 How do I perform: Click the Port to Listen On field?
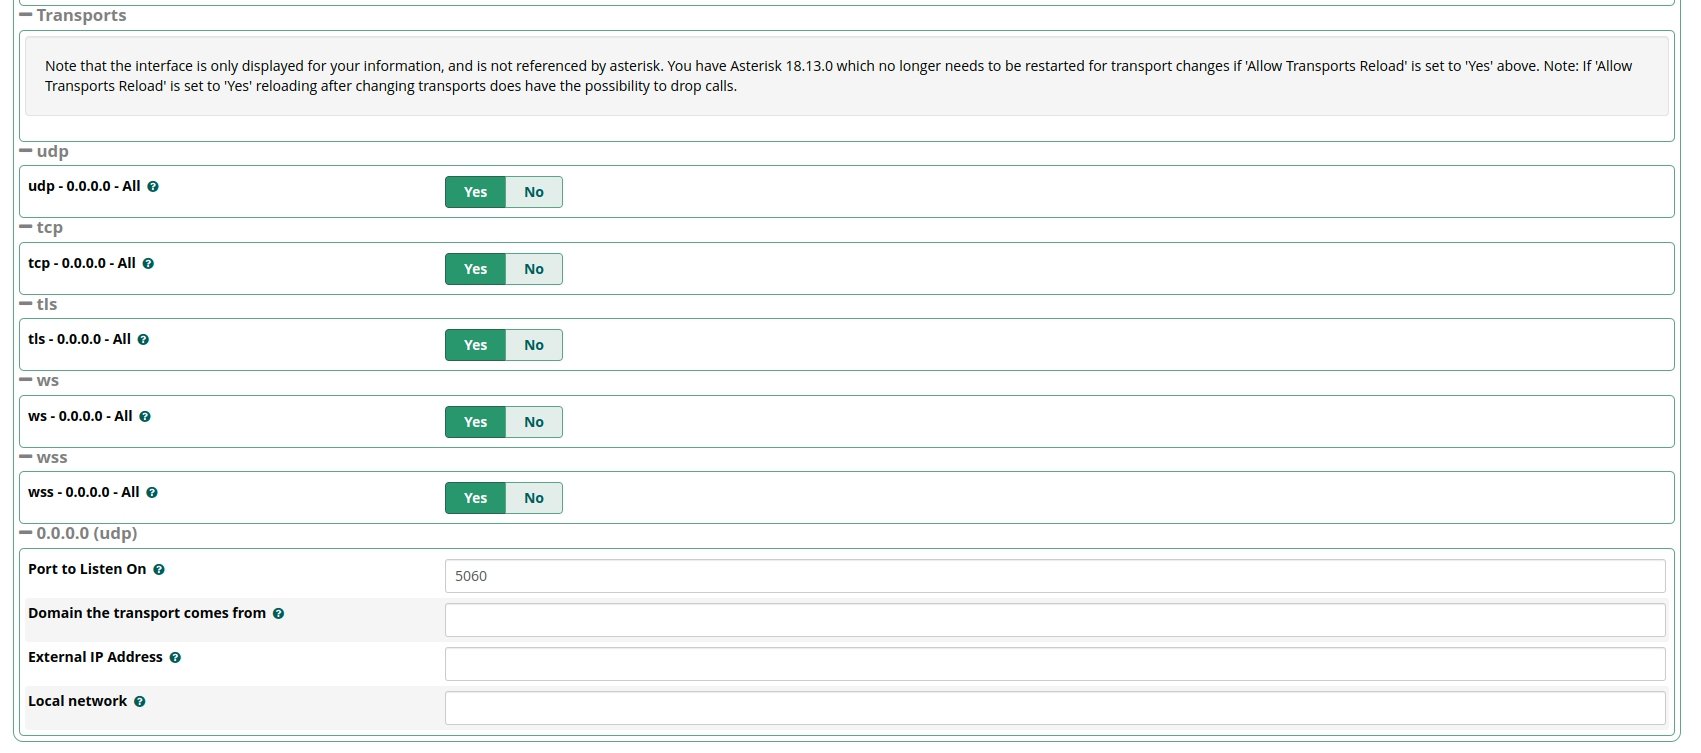point(1054,576)
